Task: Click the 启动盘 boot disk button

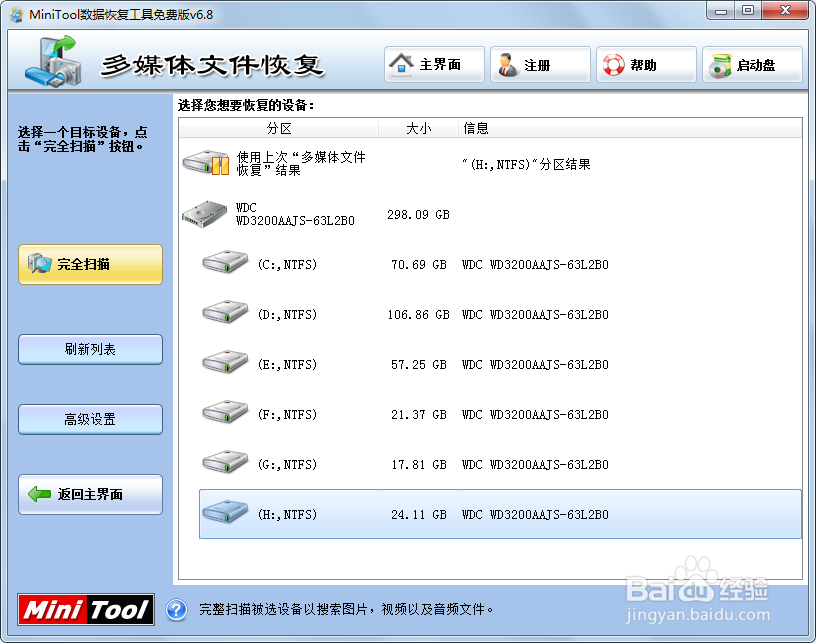Action: 753,65
